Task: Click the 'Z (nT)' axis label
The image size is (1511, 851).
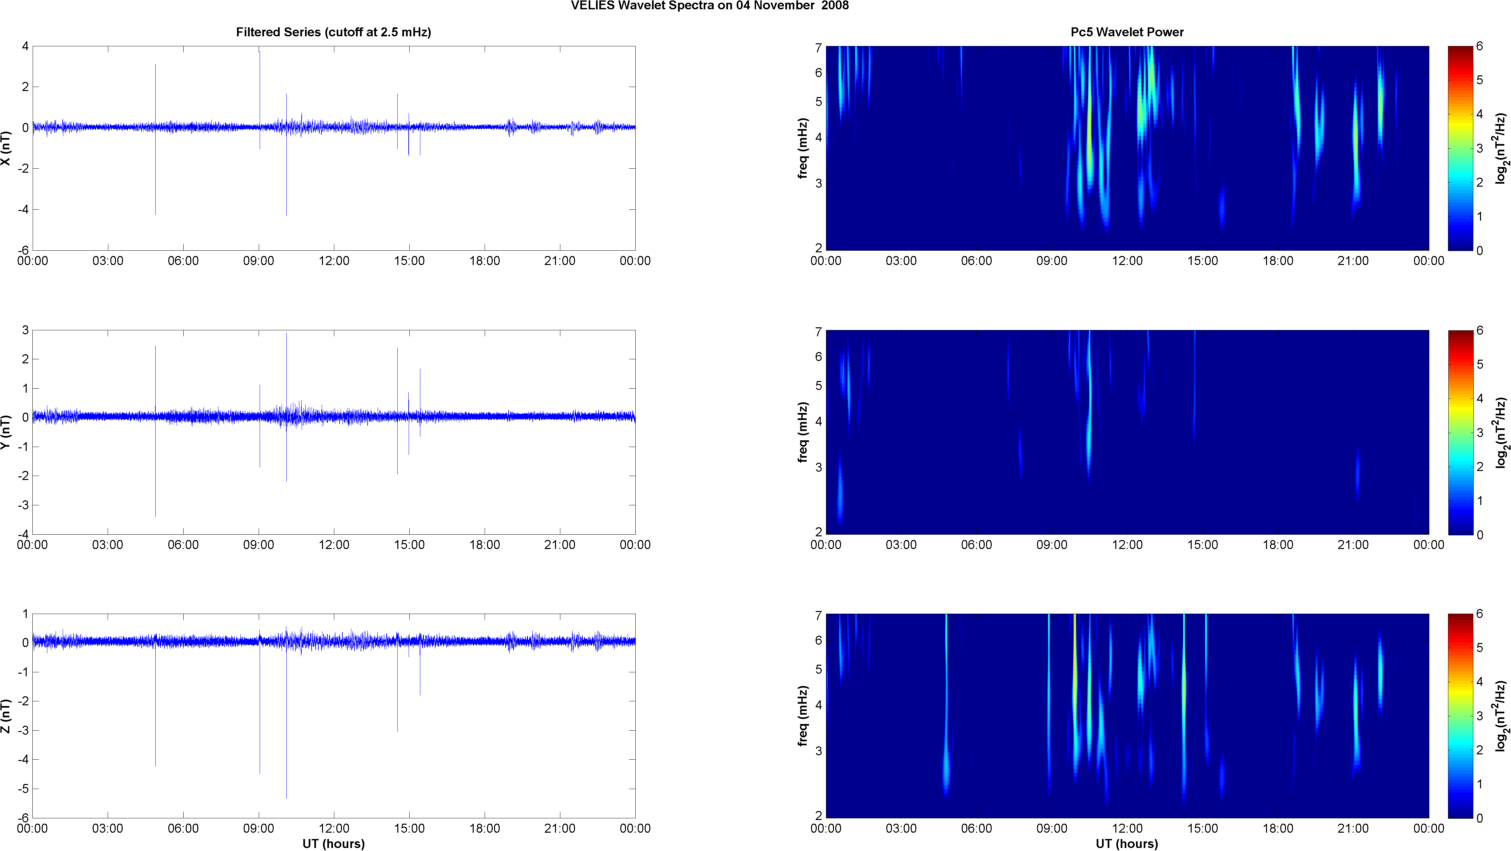Action: pyautogui.click(x=7, y=716)
